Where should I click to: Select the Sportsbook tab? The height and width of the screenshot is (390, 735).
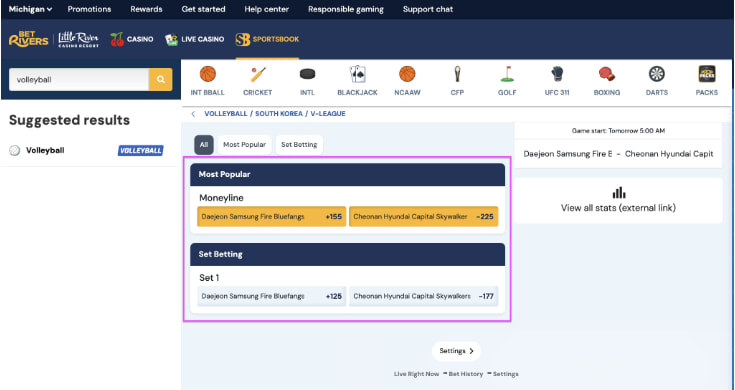click(x=267, y=39)
